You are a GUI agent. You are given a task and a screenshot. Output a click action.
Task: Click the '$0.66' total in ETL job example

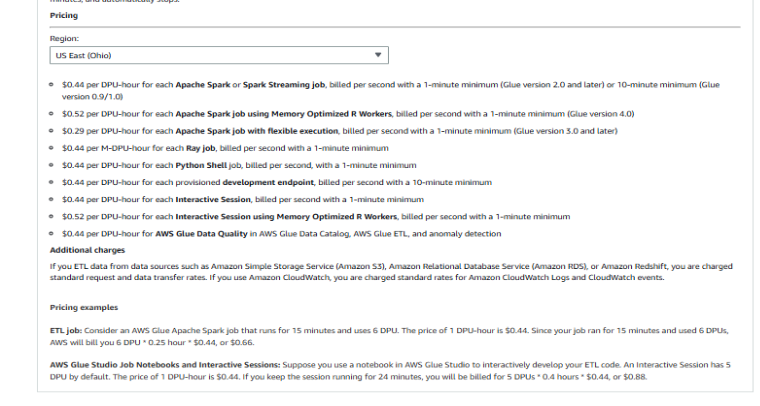243,343
